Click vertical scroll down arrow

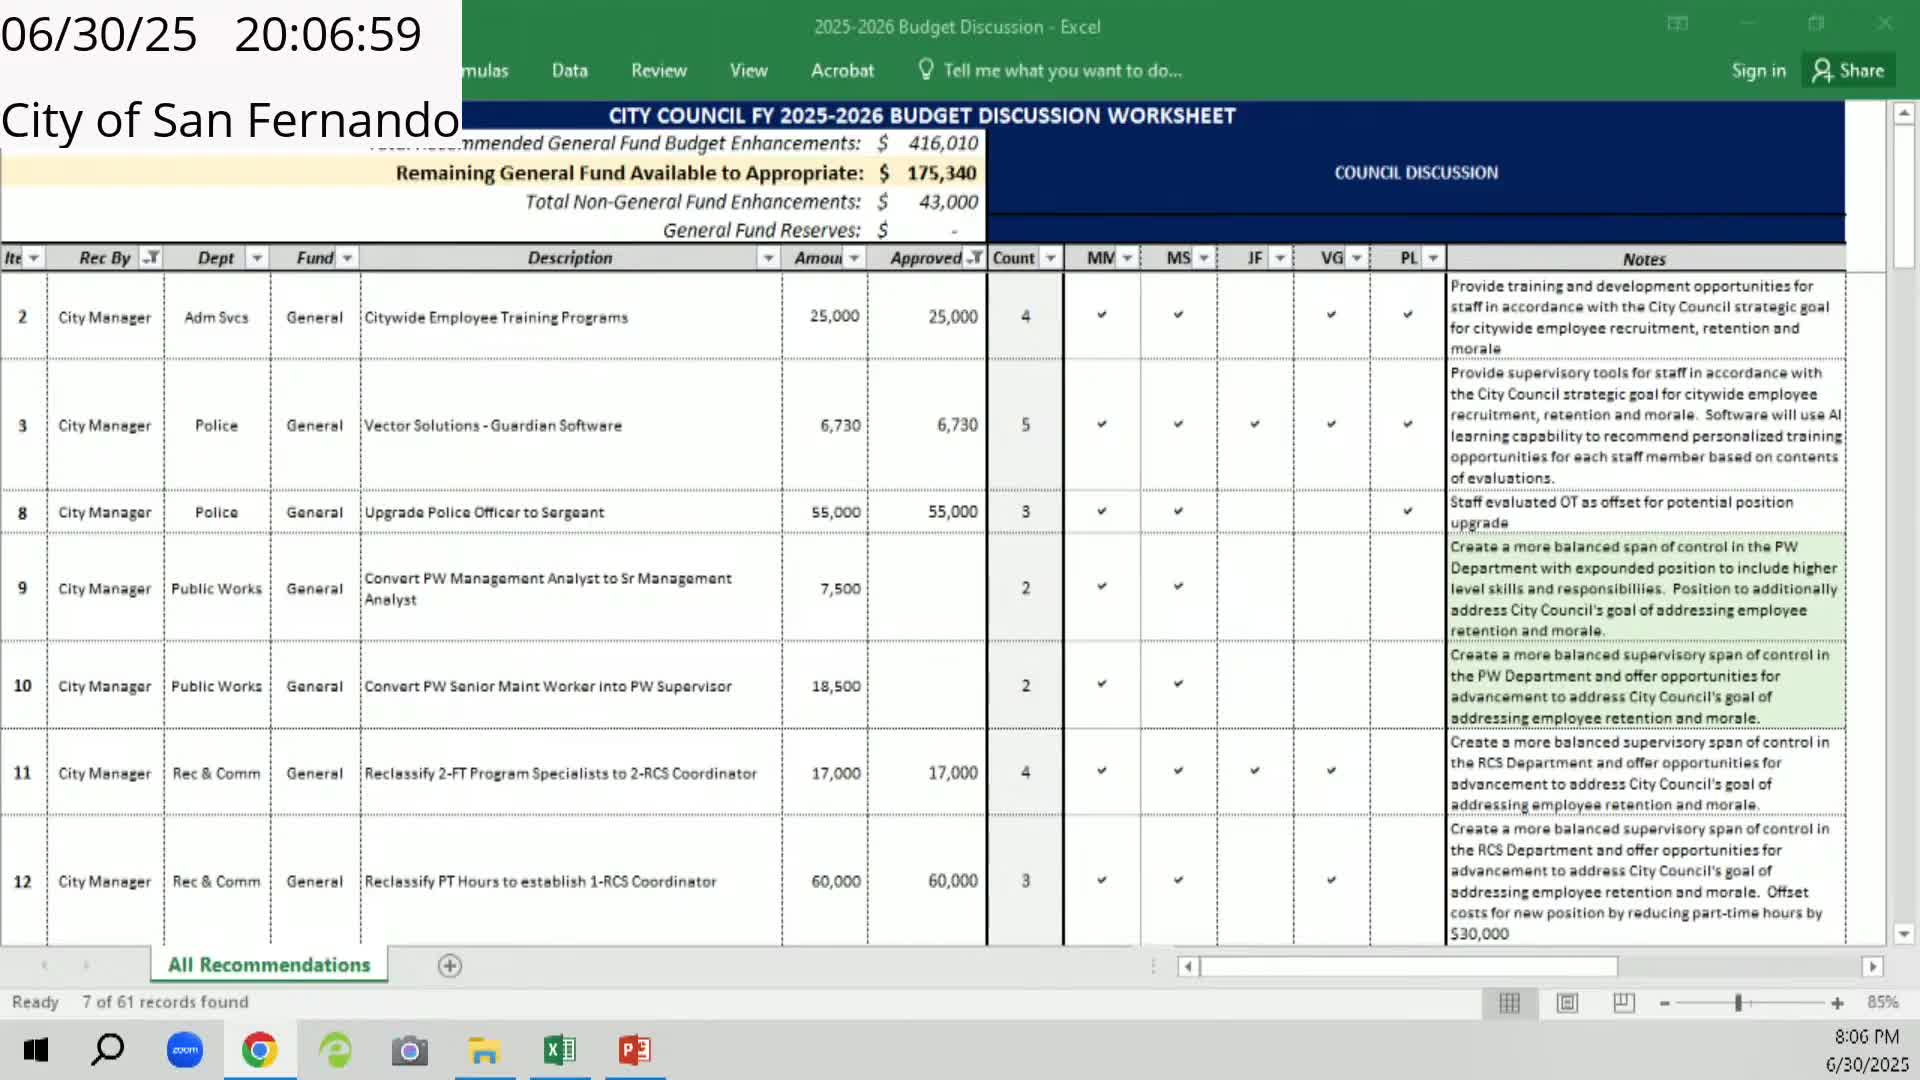[1904, 934]
